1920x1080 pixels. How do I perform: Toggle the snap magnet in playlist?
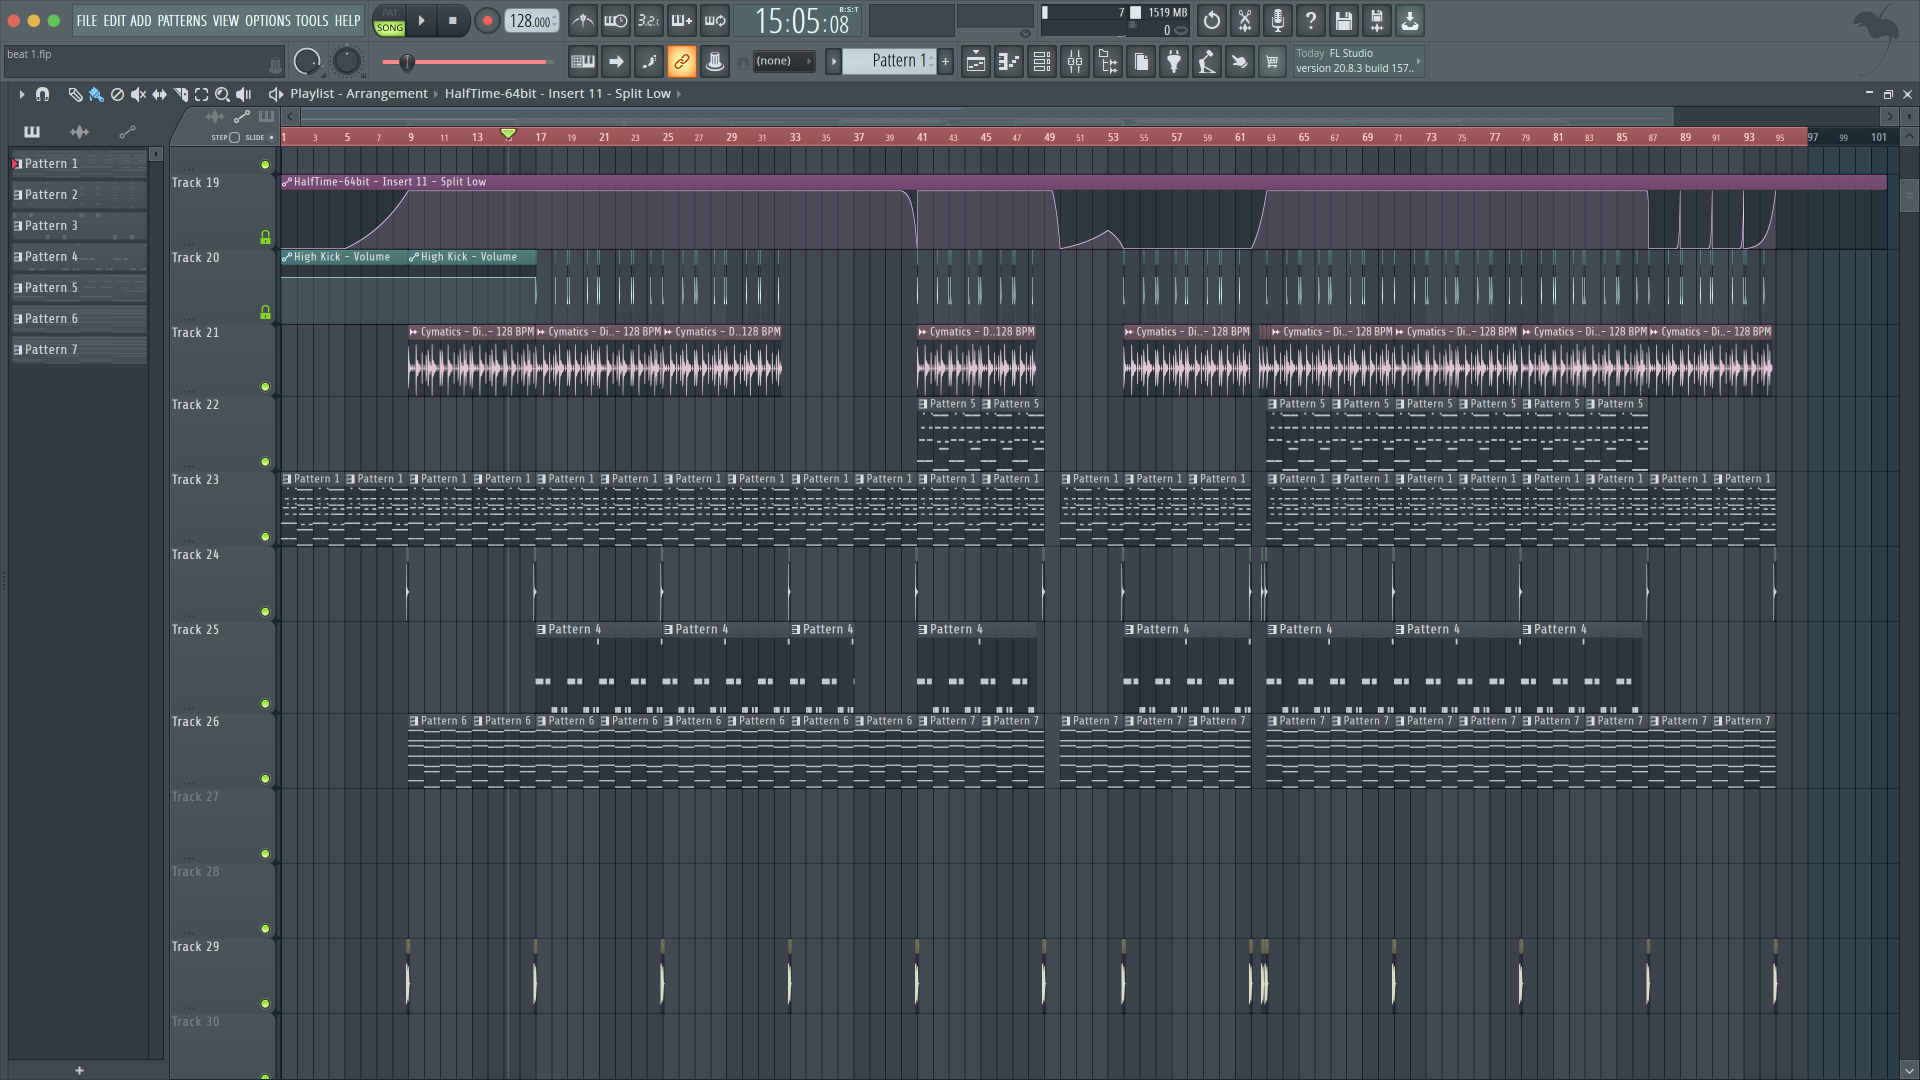(x=42, y=94)
